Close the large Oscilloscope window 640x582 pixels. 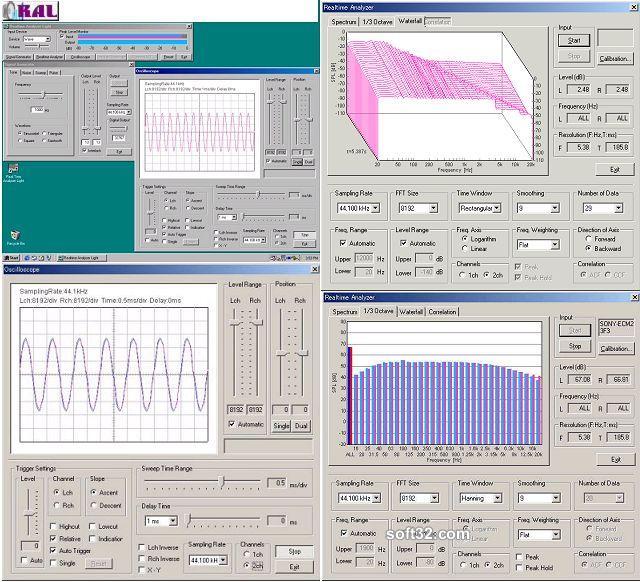point(315,269)
